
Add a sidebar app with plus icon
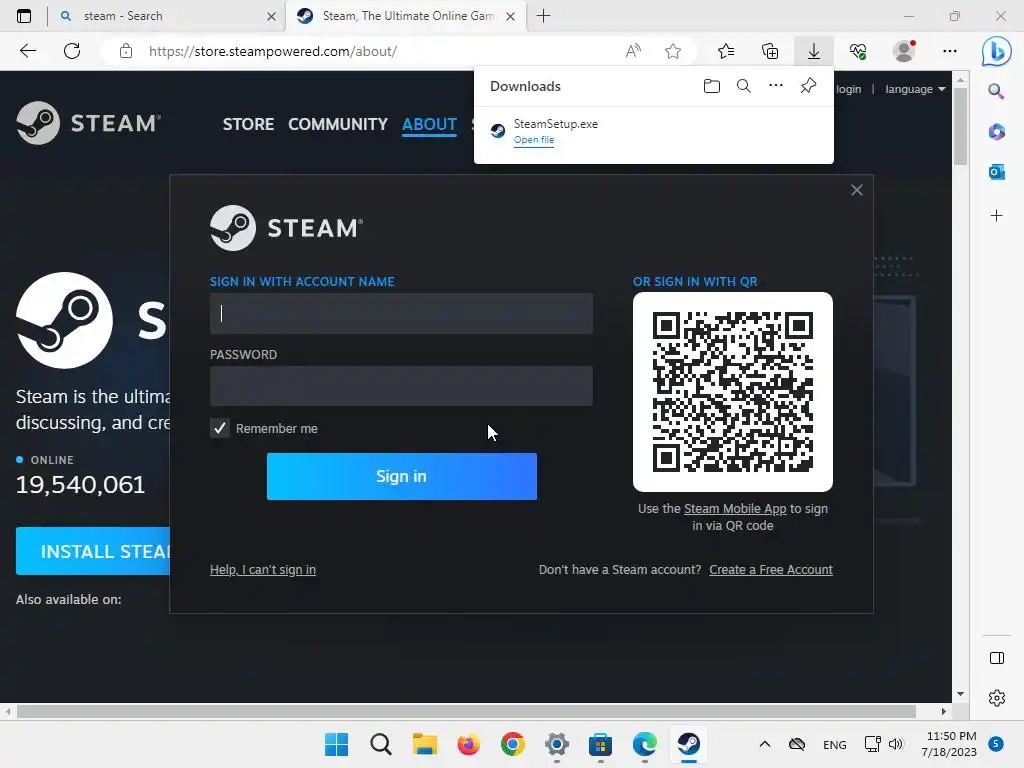tap(996, 216)
